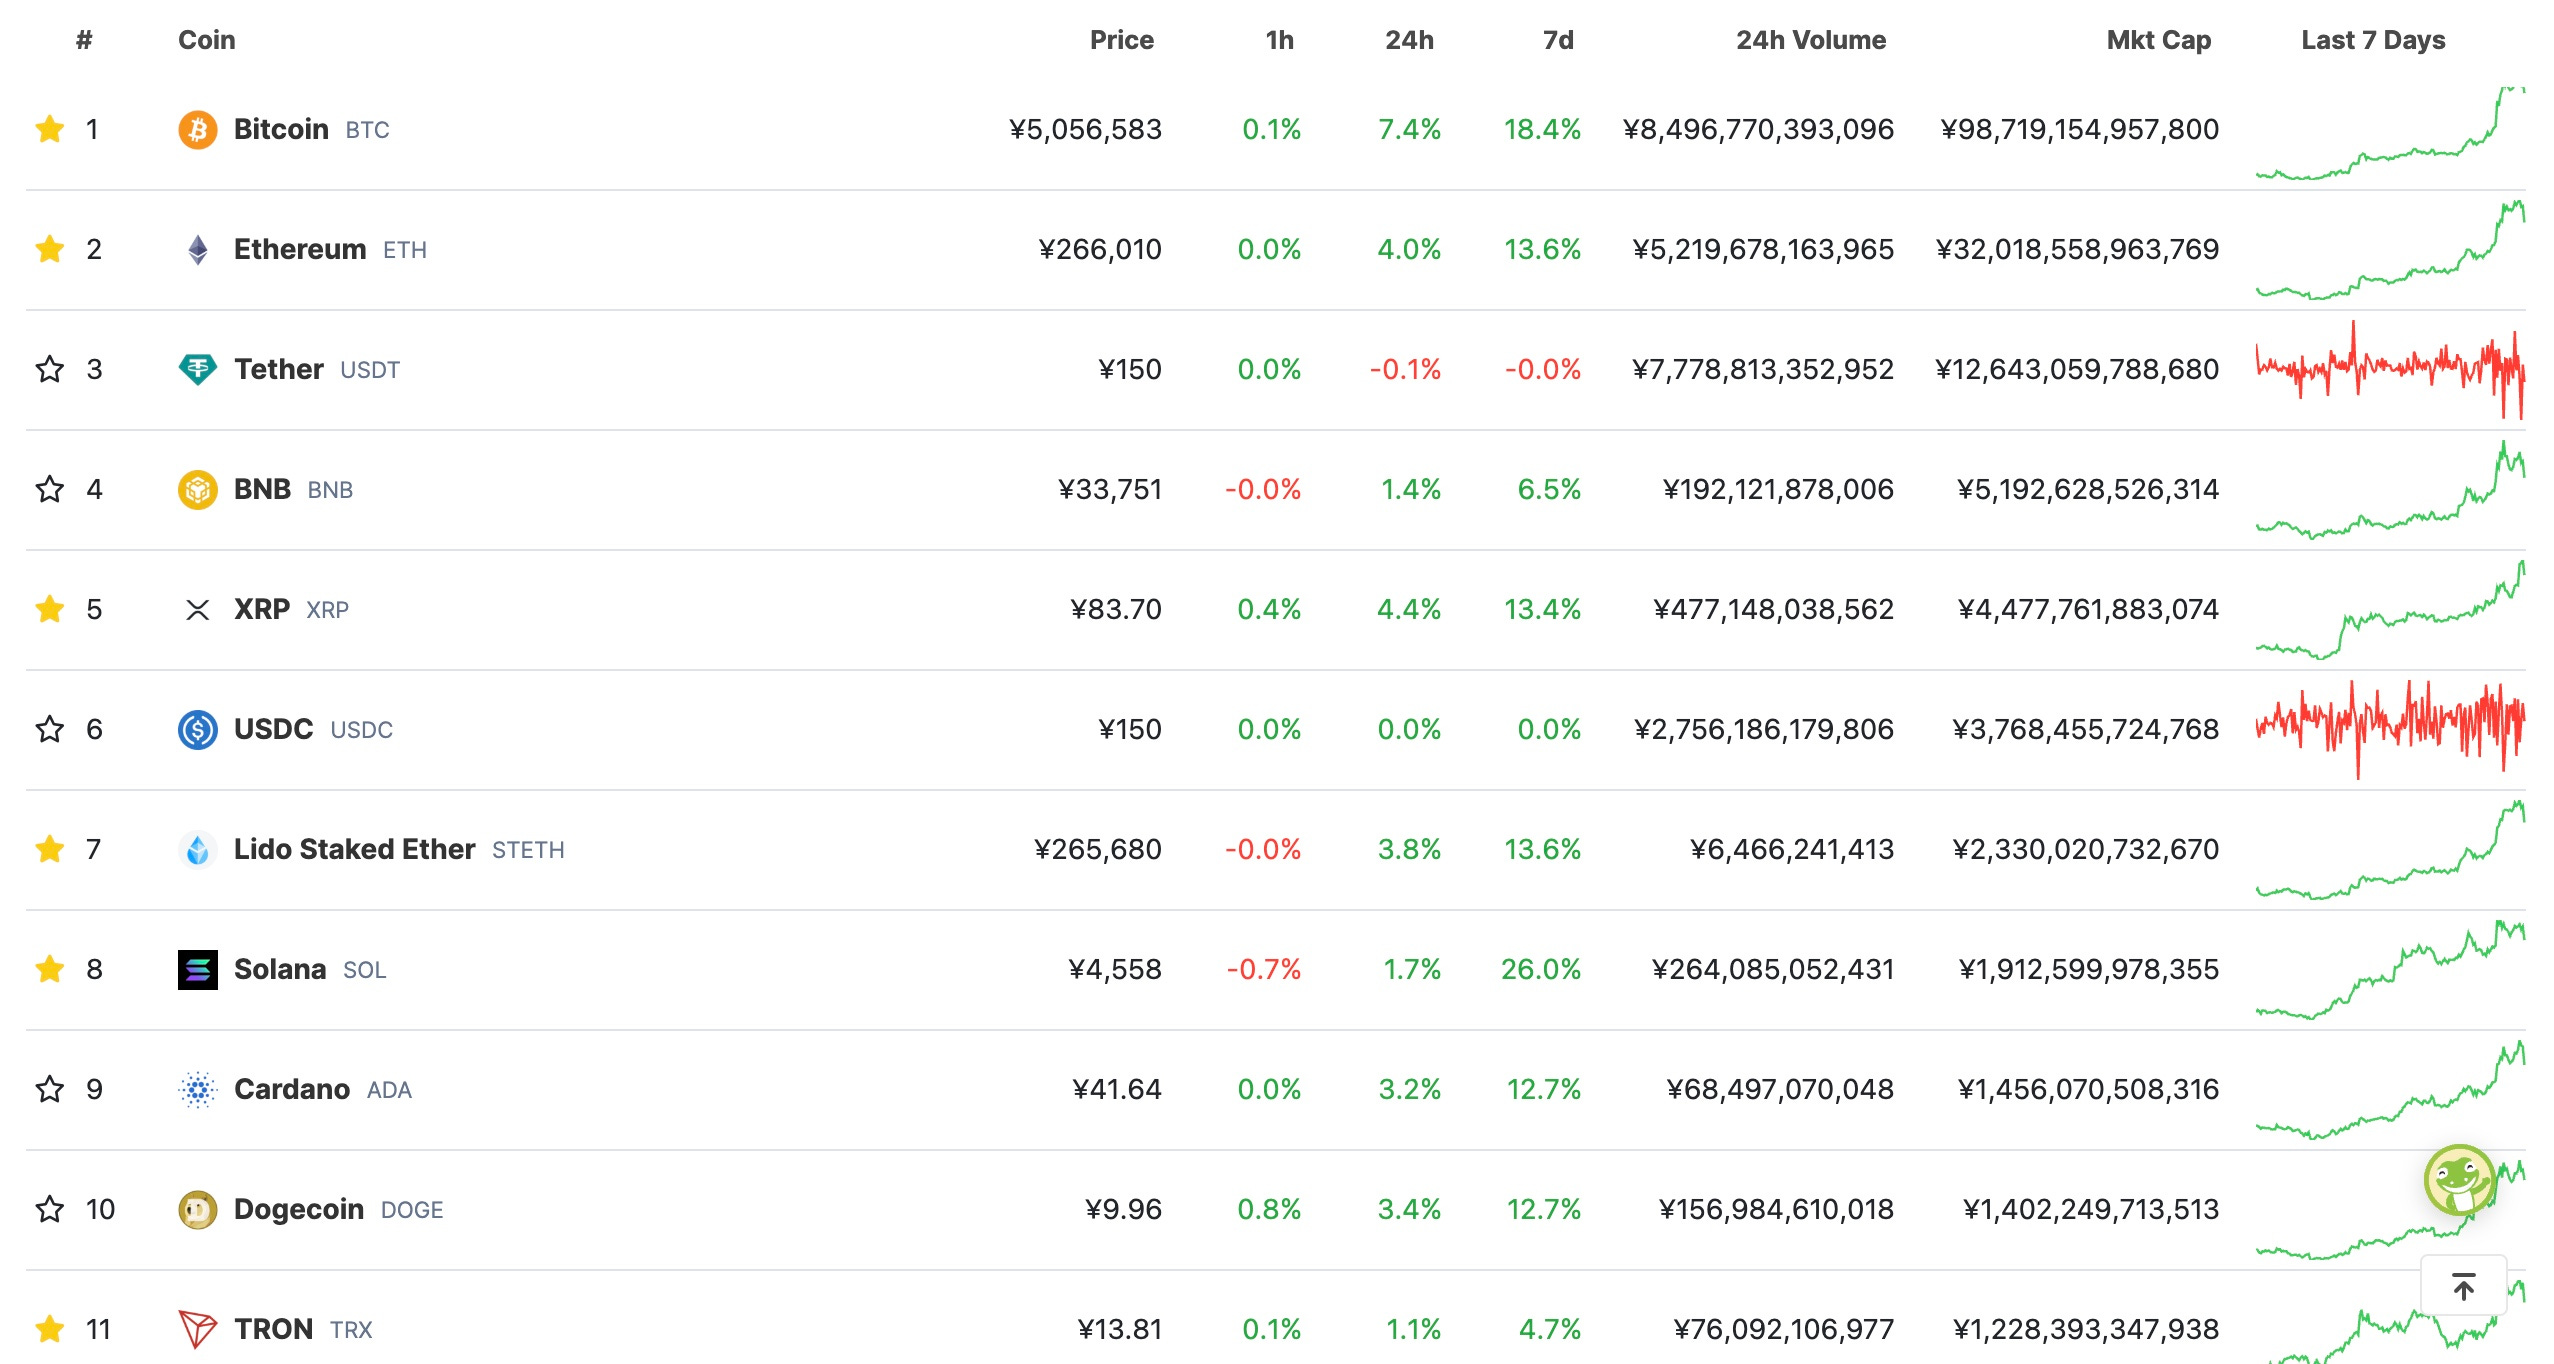Viewport: 2554px width, 1364px height.
Task: Click the Cardano dotted logo icon
Action: coord(198,1090)
